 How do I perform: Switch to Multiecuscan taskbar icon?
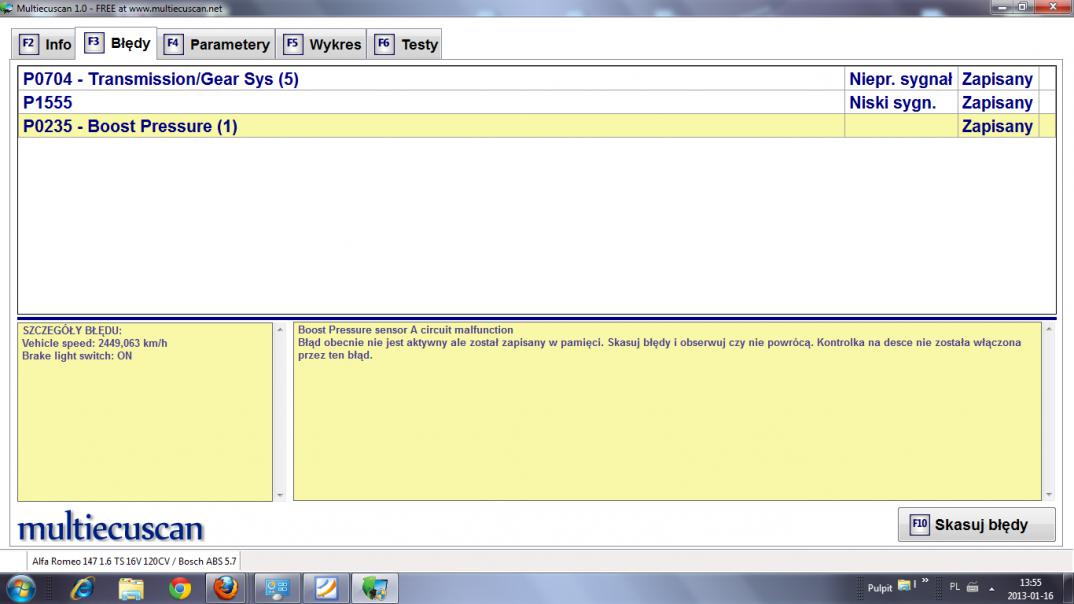pos(375,588)
